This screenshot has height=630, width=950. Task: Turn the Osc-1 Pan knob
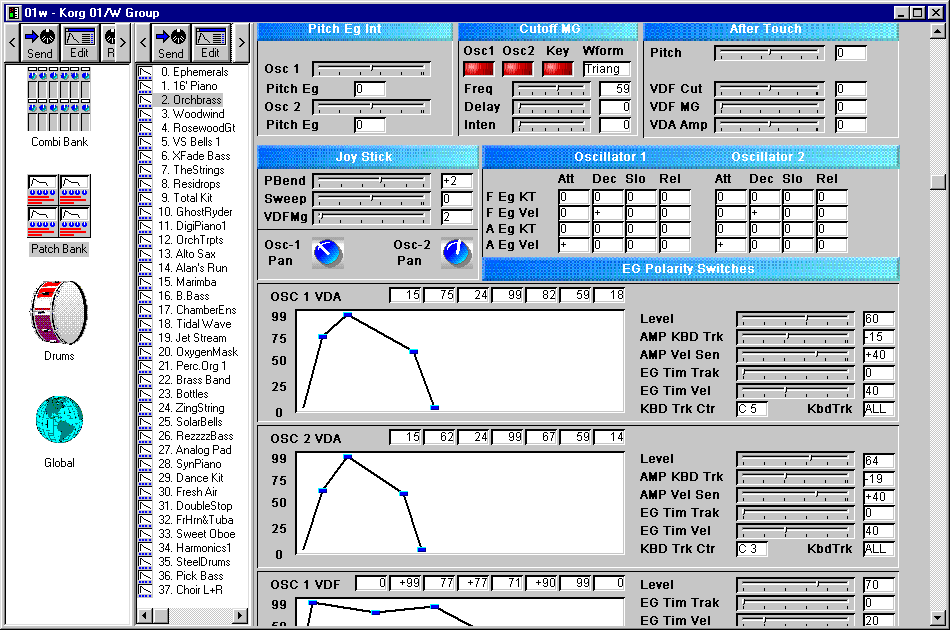(328, 253)
